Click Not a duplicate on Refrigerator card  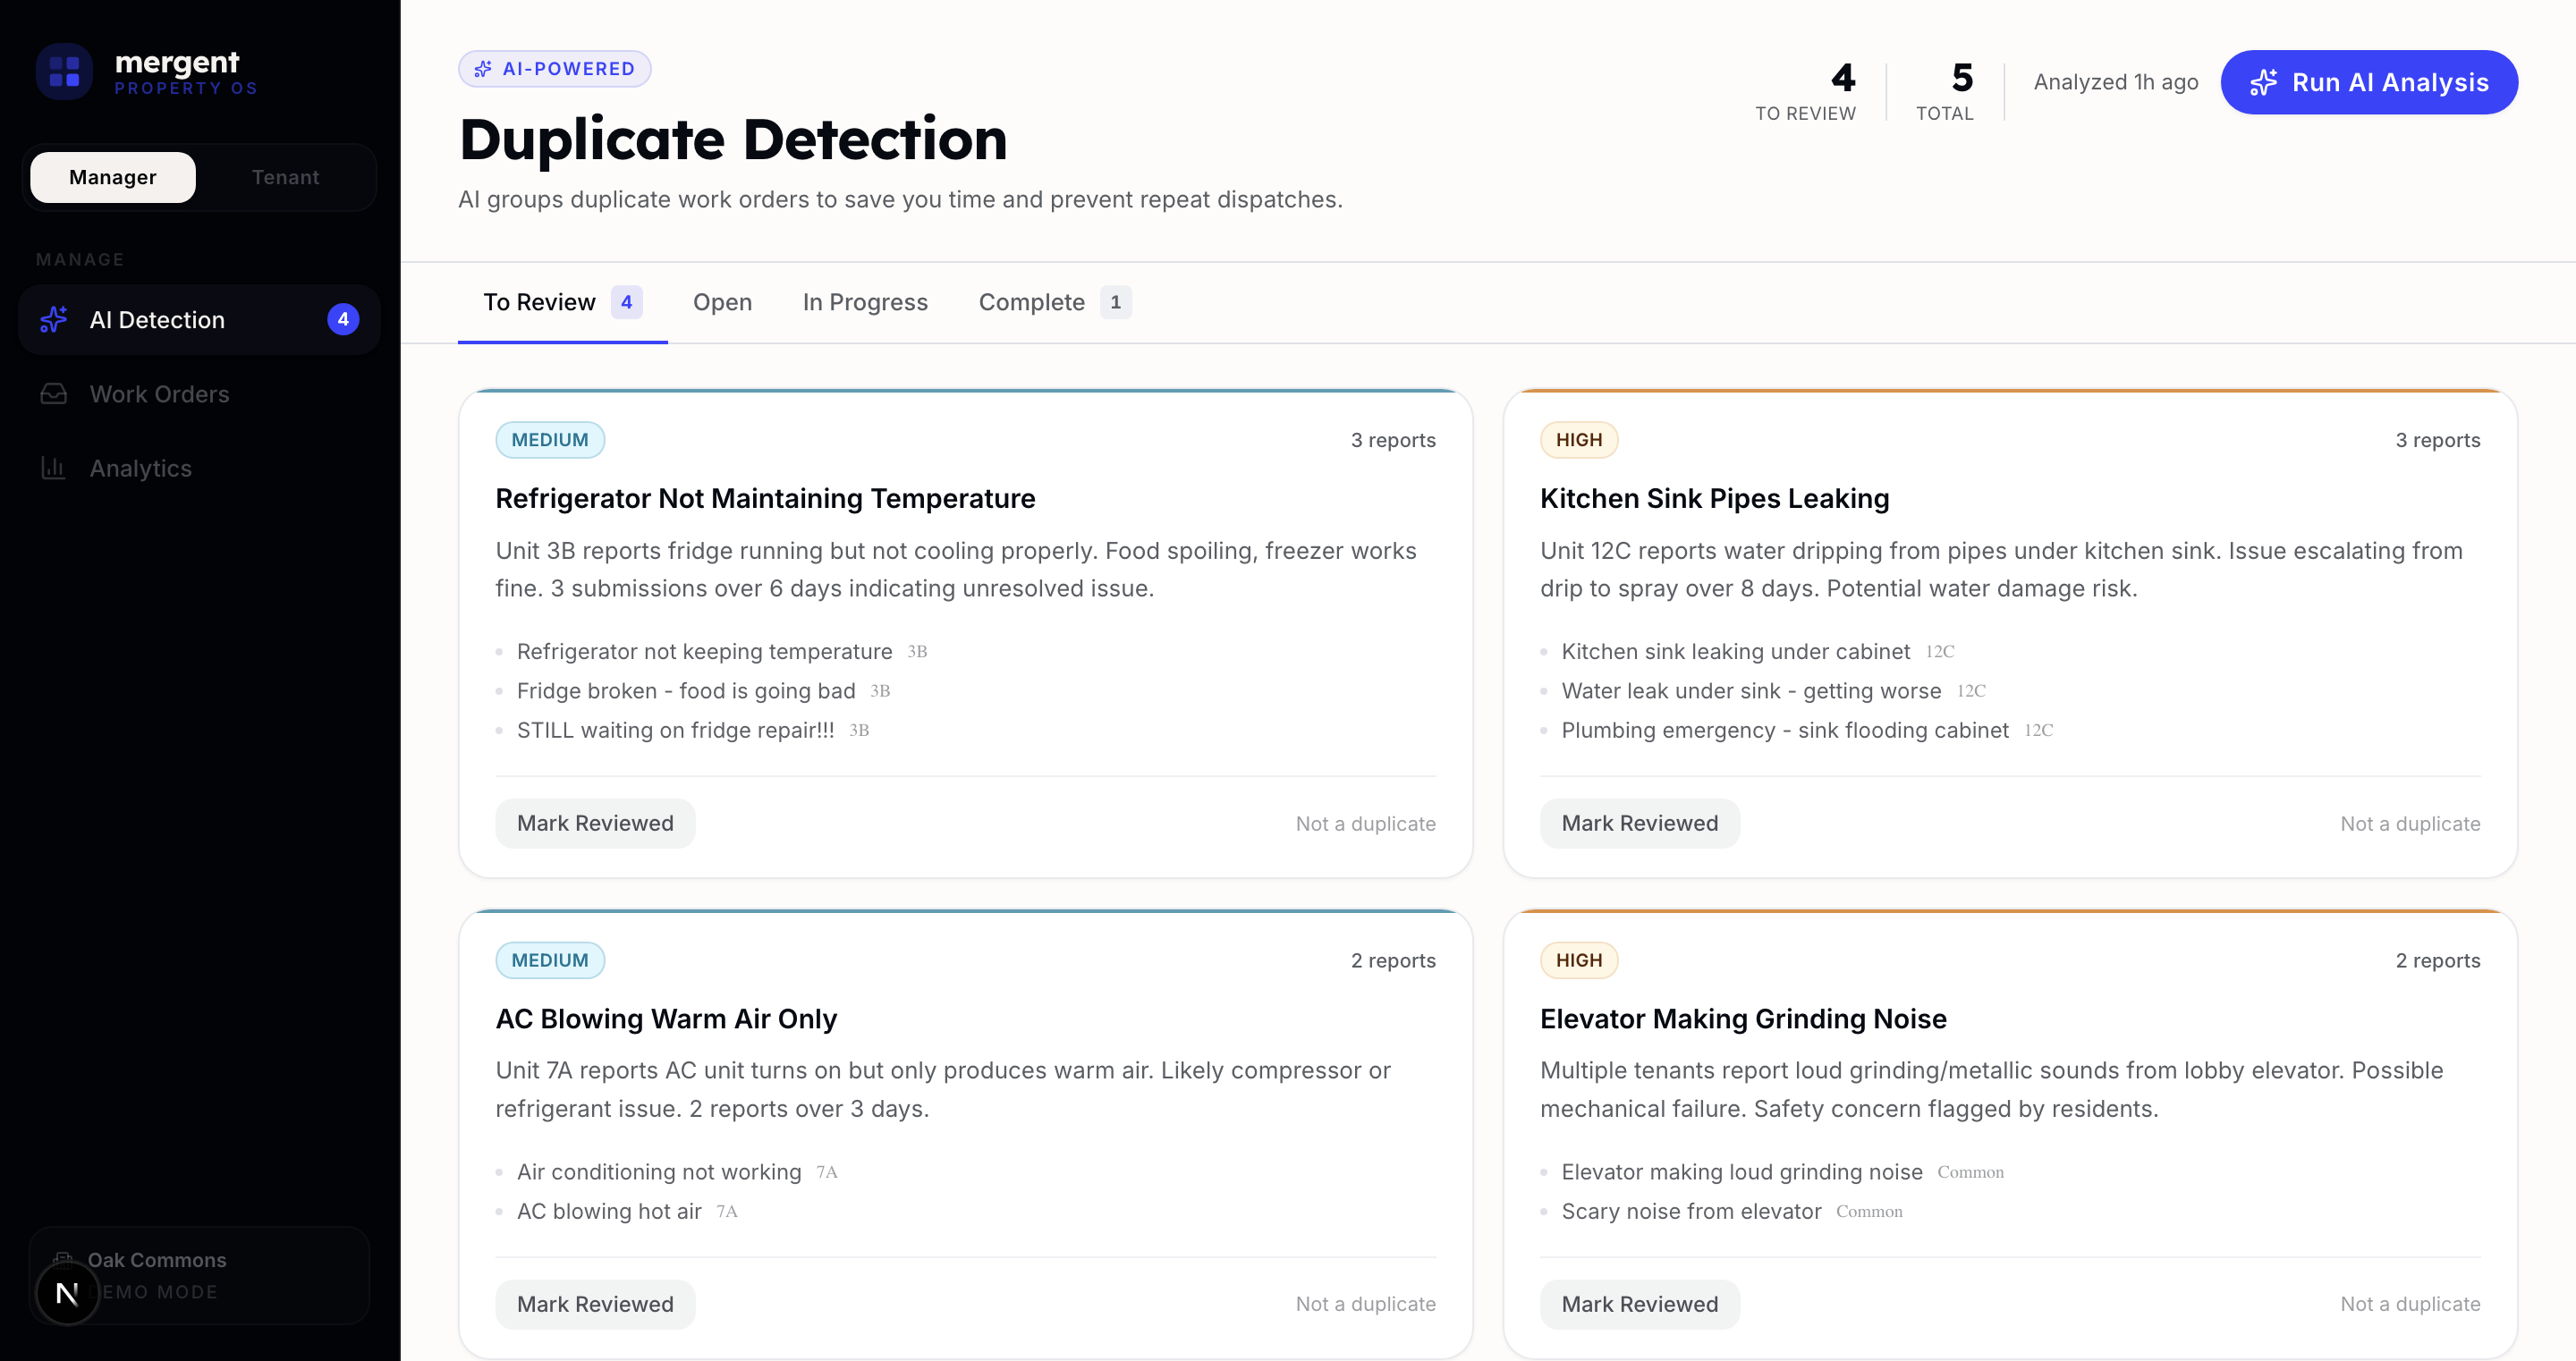point(1365,823)
